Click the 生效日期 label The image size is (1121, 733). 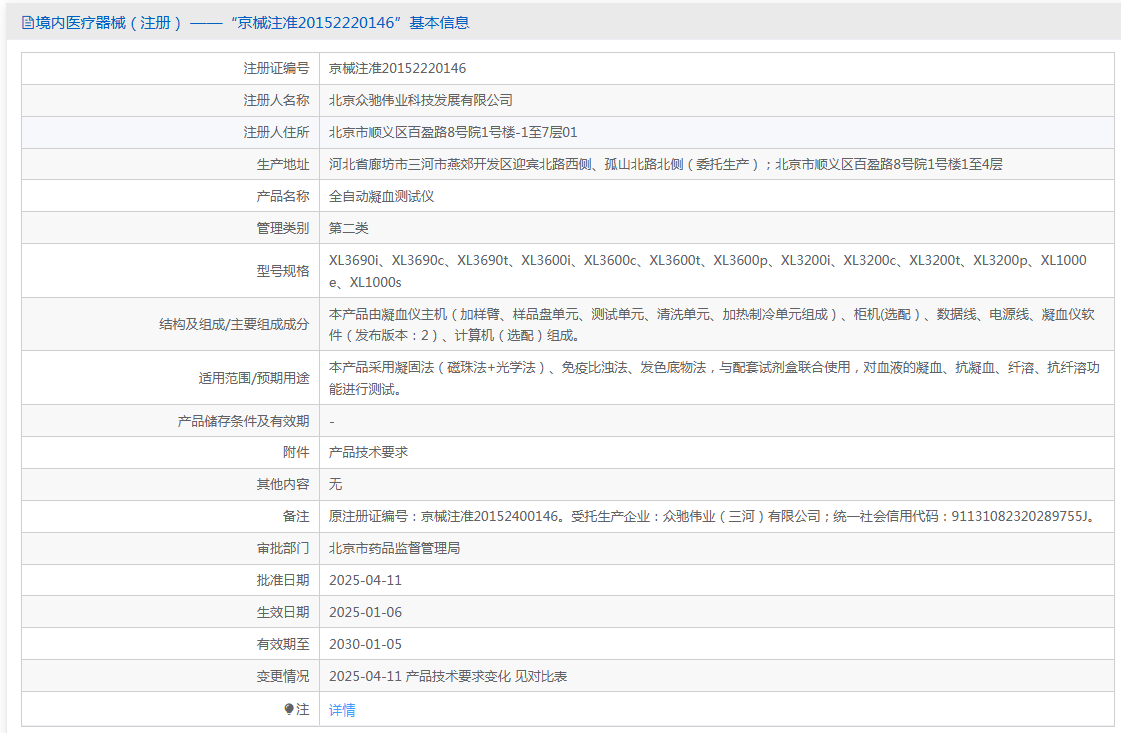(283, 612)
